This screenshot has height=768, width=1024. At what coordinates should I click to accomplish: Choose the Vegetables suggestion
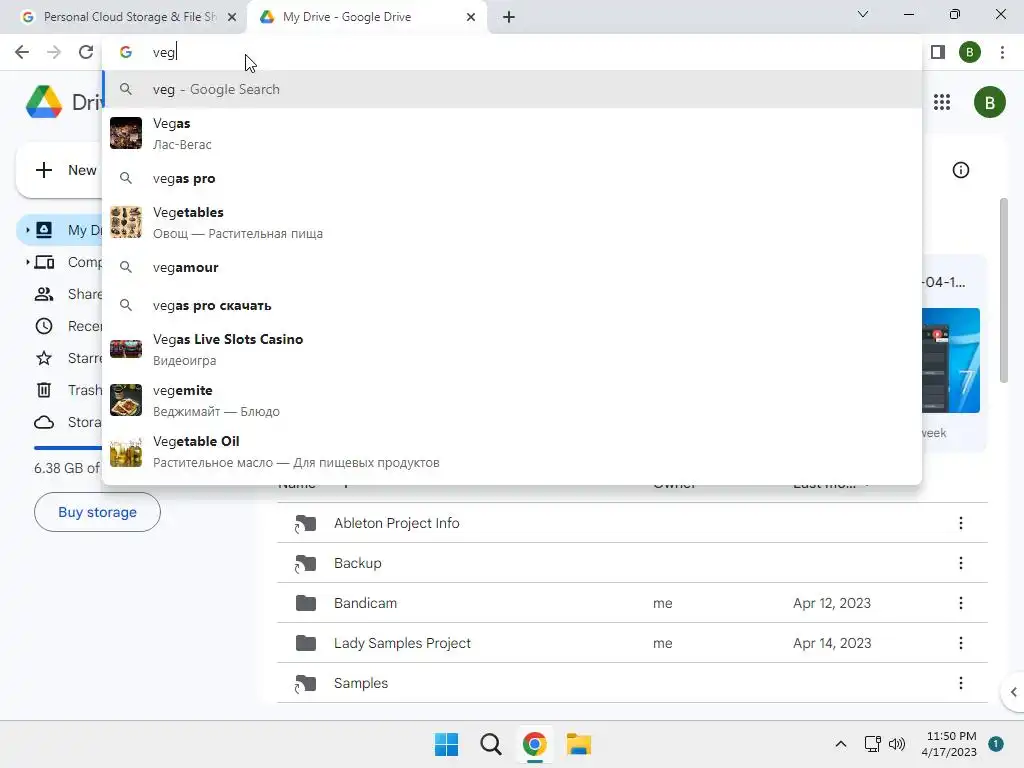click(513, 222)
